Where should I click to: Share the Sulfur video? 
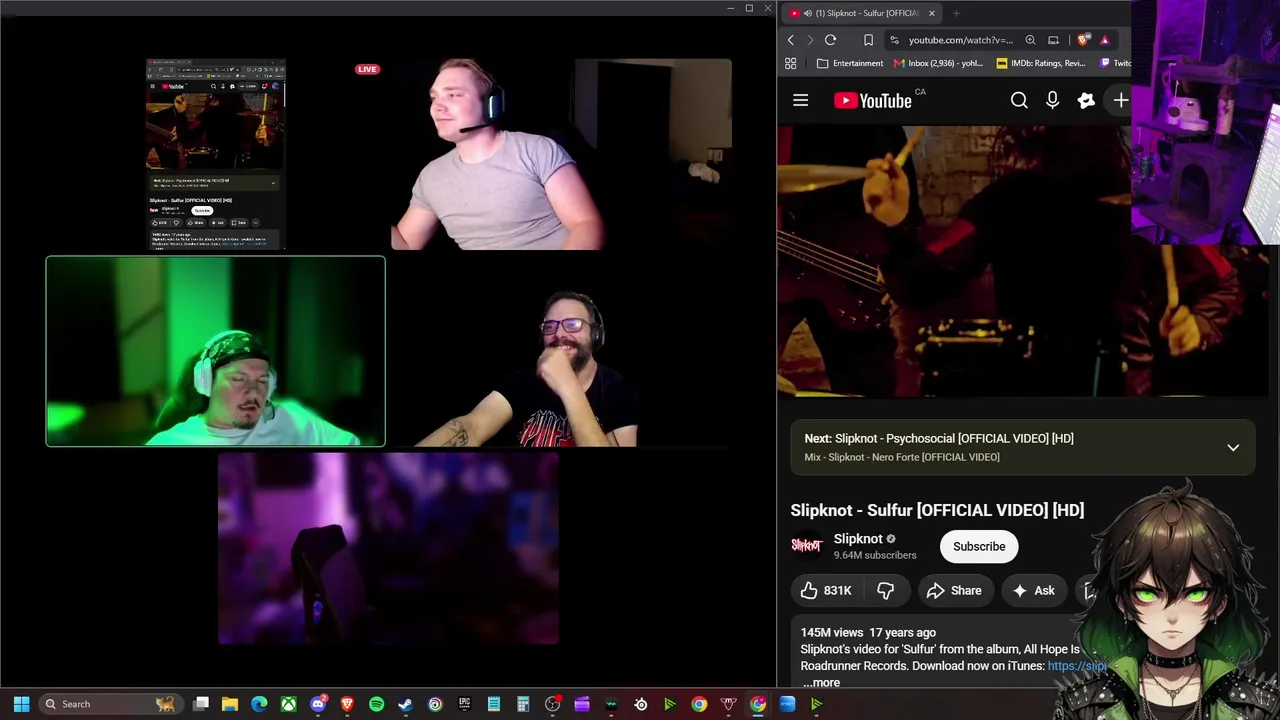click(x=954, y=590)
